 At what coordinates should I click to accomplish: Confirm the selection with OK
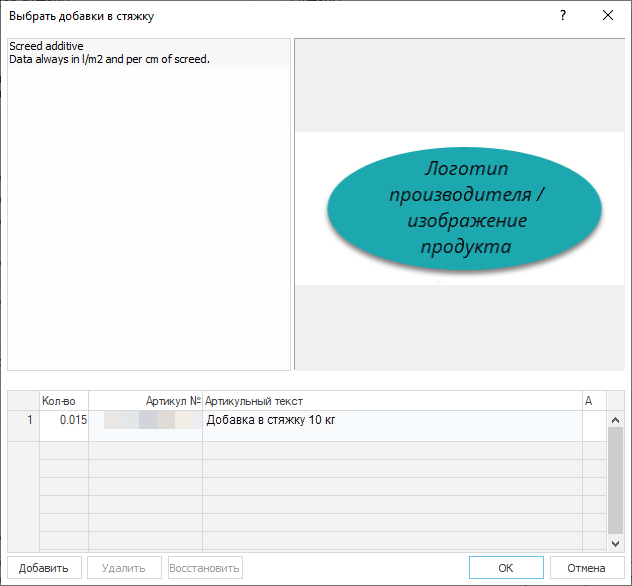tap(506, 568)
